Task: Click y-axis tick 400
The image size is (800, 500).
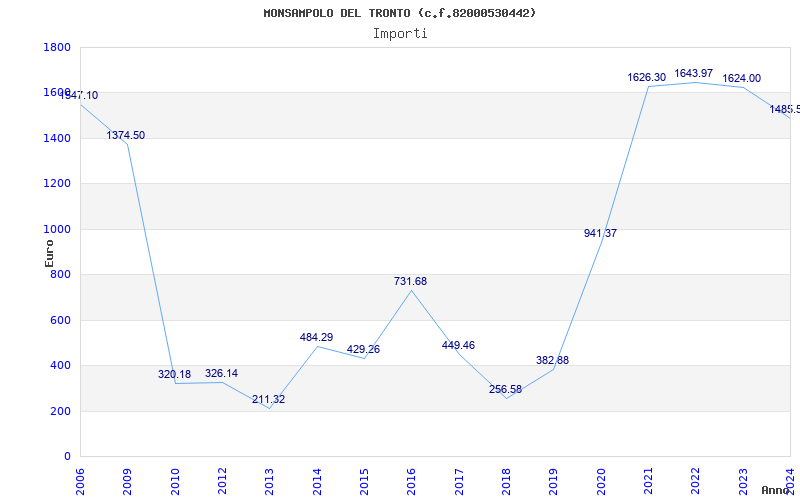Action: [x=60, y=366]
